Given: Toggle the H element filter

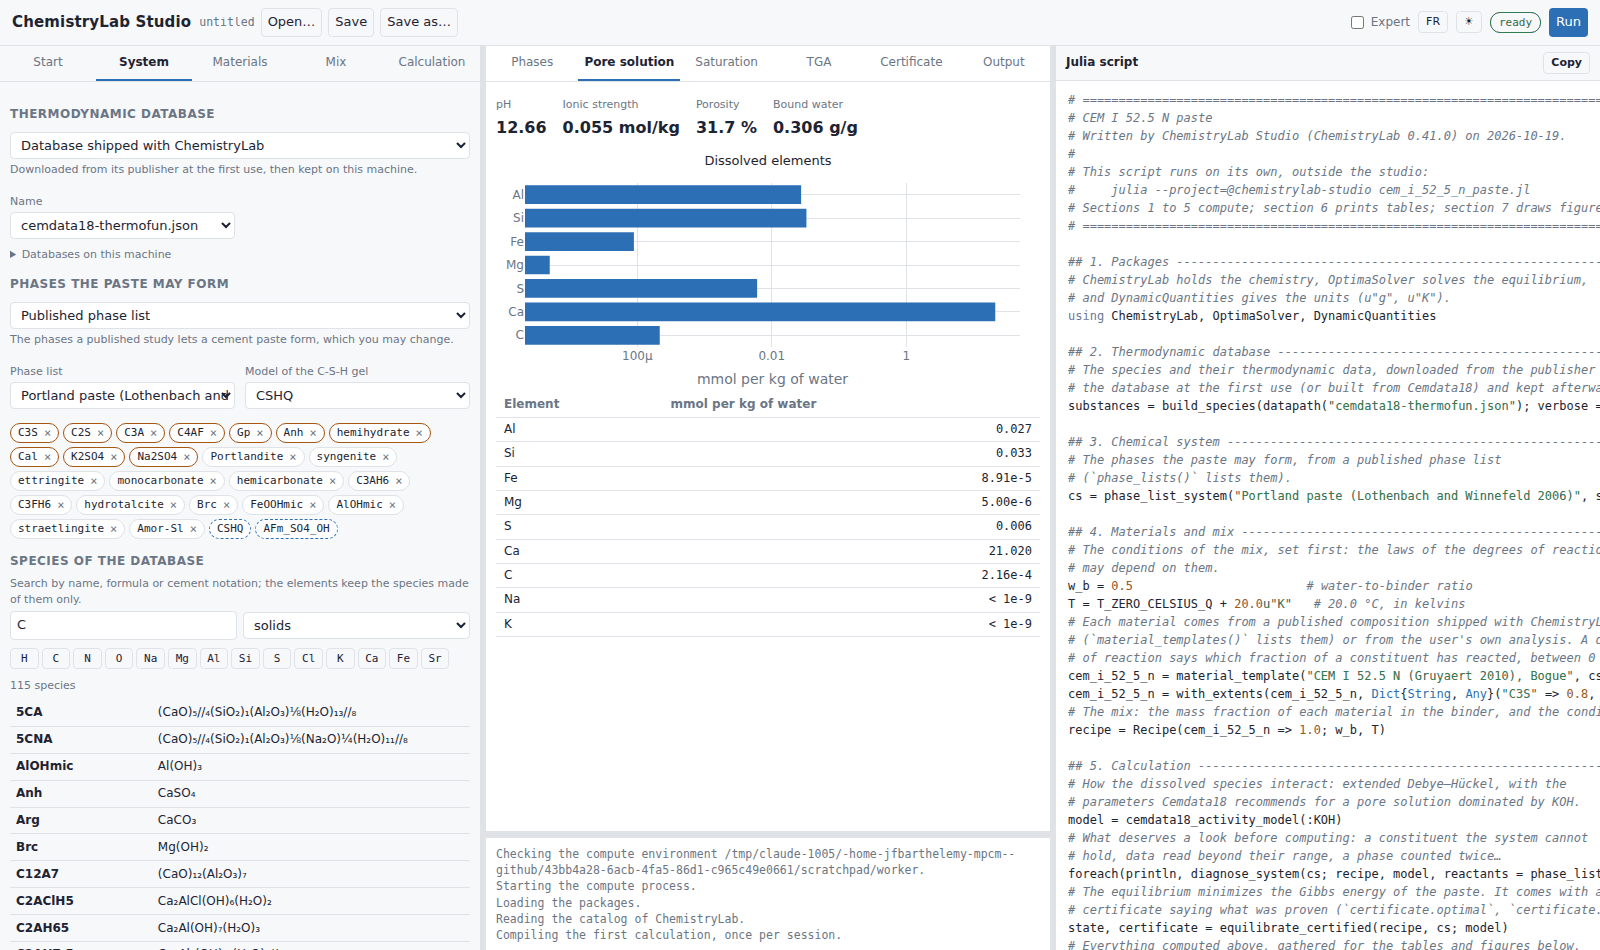Looking at the screenshot, I should 24,658.
